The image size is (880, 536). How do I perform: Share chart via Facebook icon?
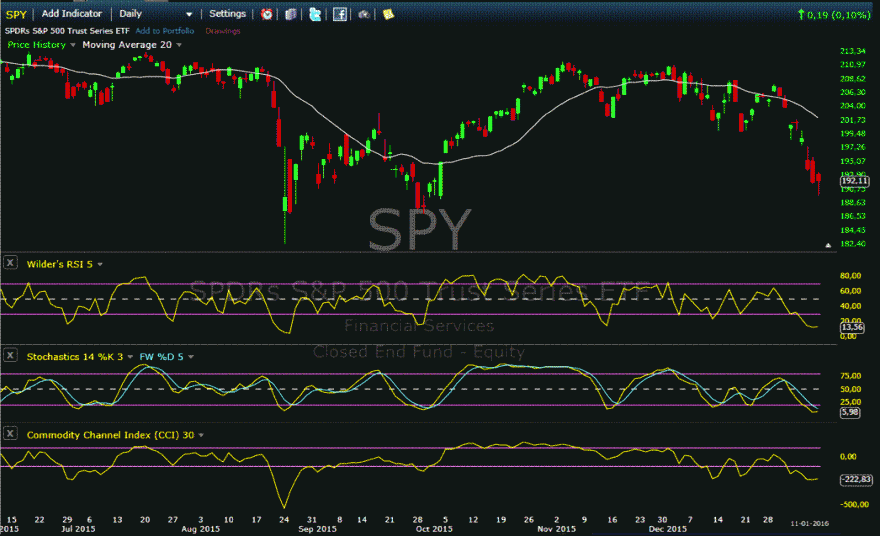(340, 14)
